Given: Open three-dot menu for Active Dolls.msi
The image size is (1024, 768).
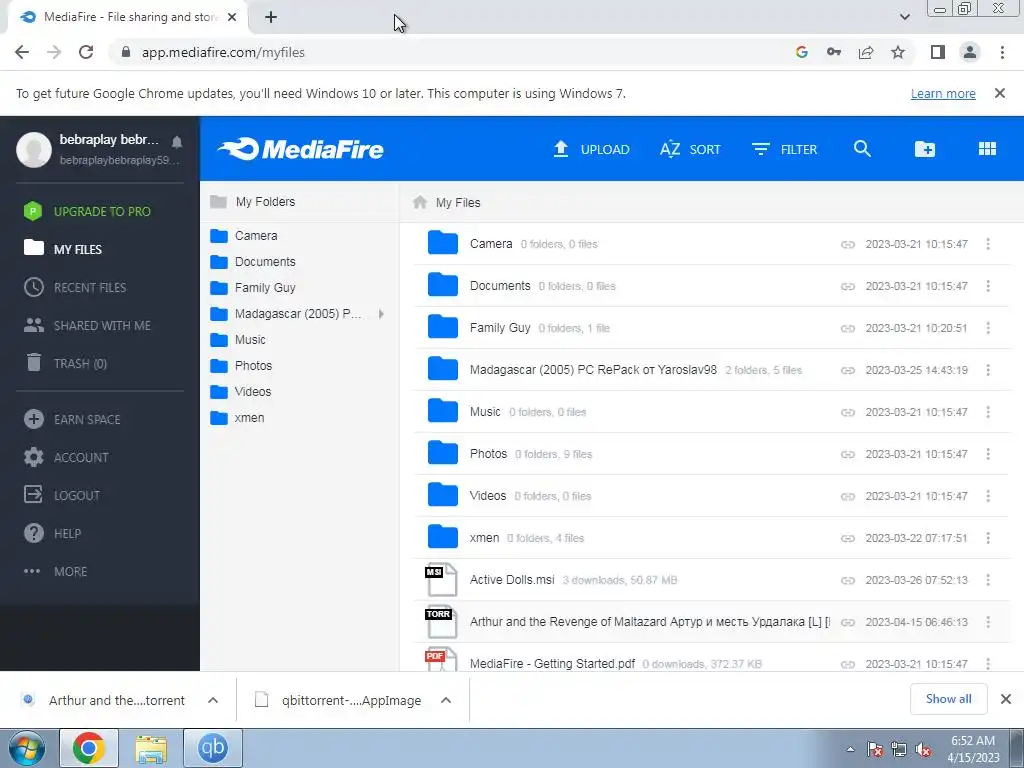Looking at the screenshot, I should click(988, 580).
